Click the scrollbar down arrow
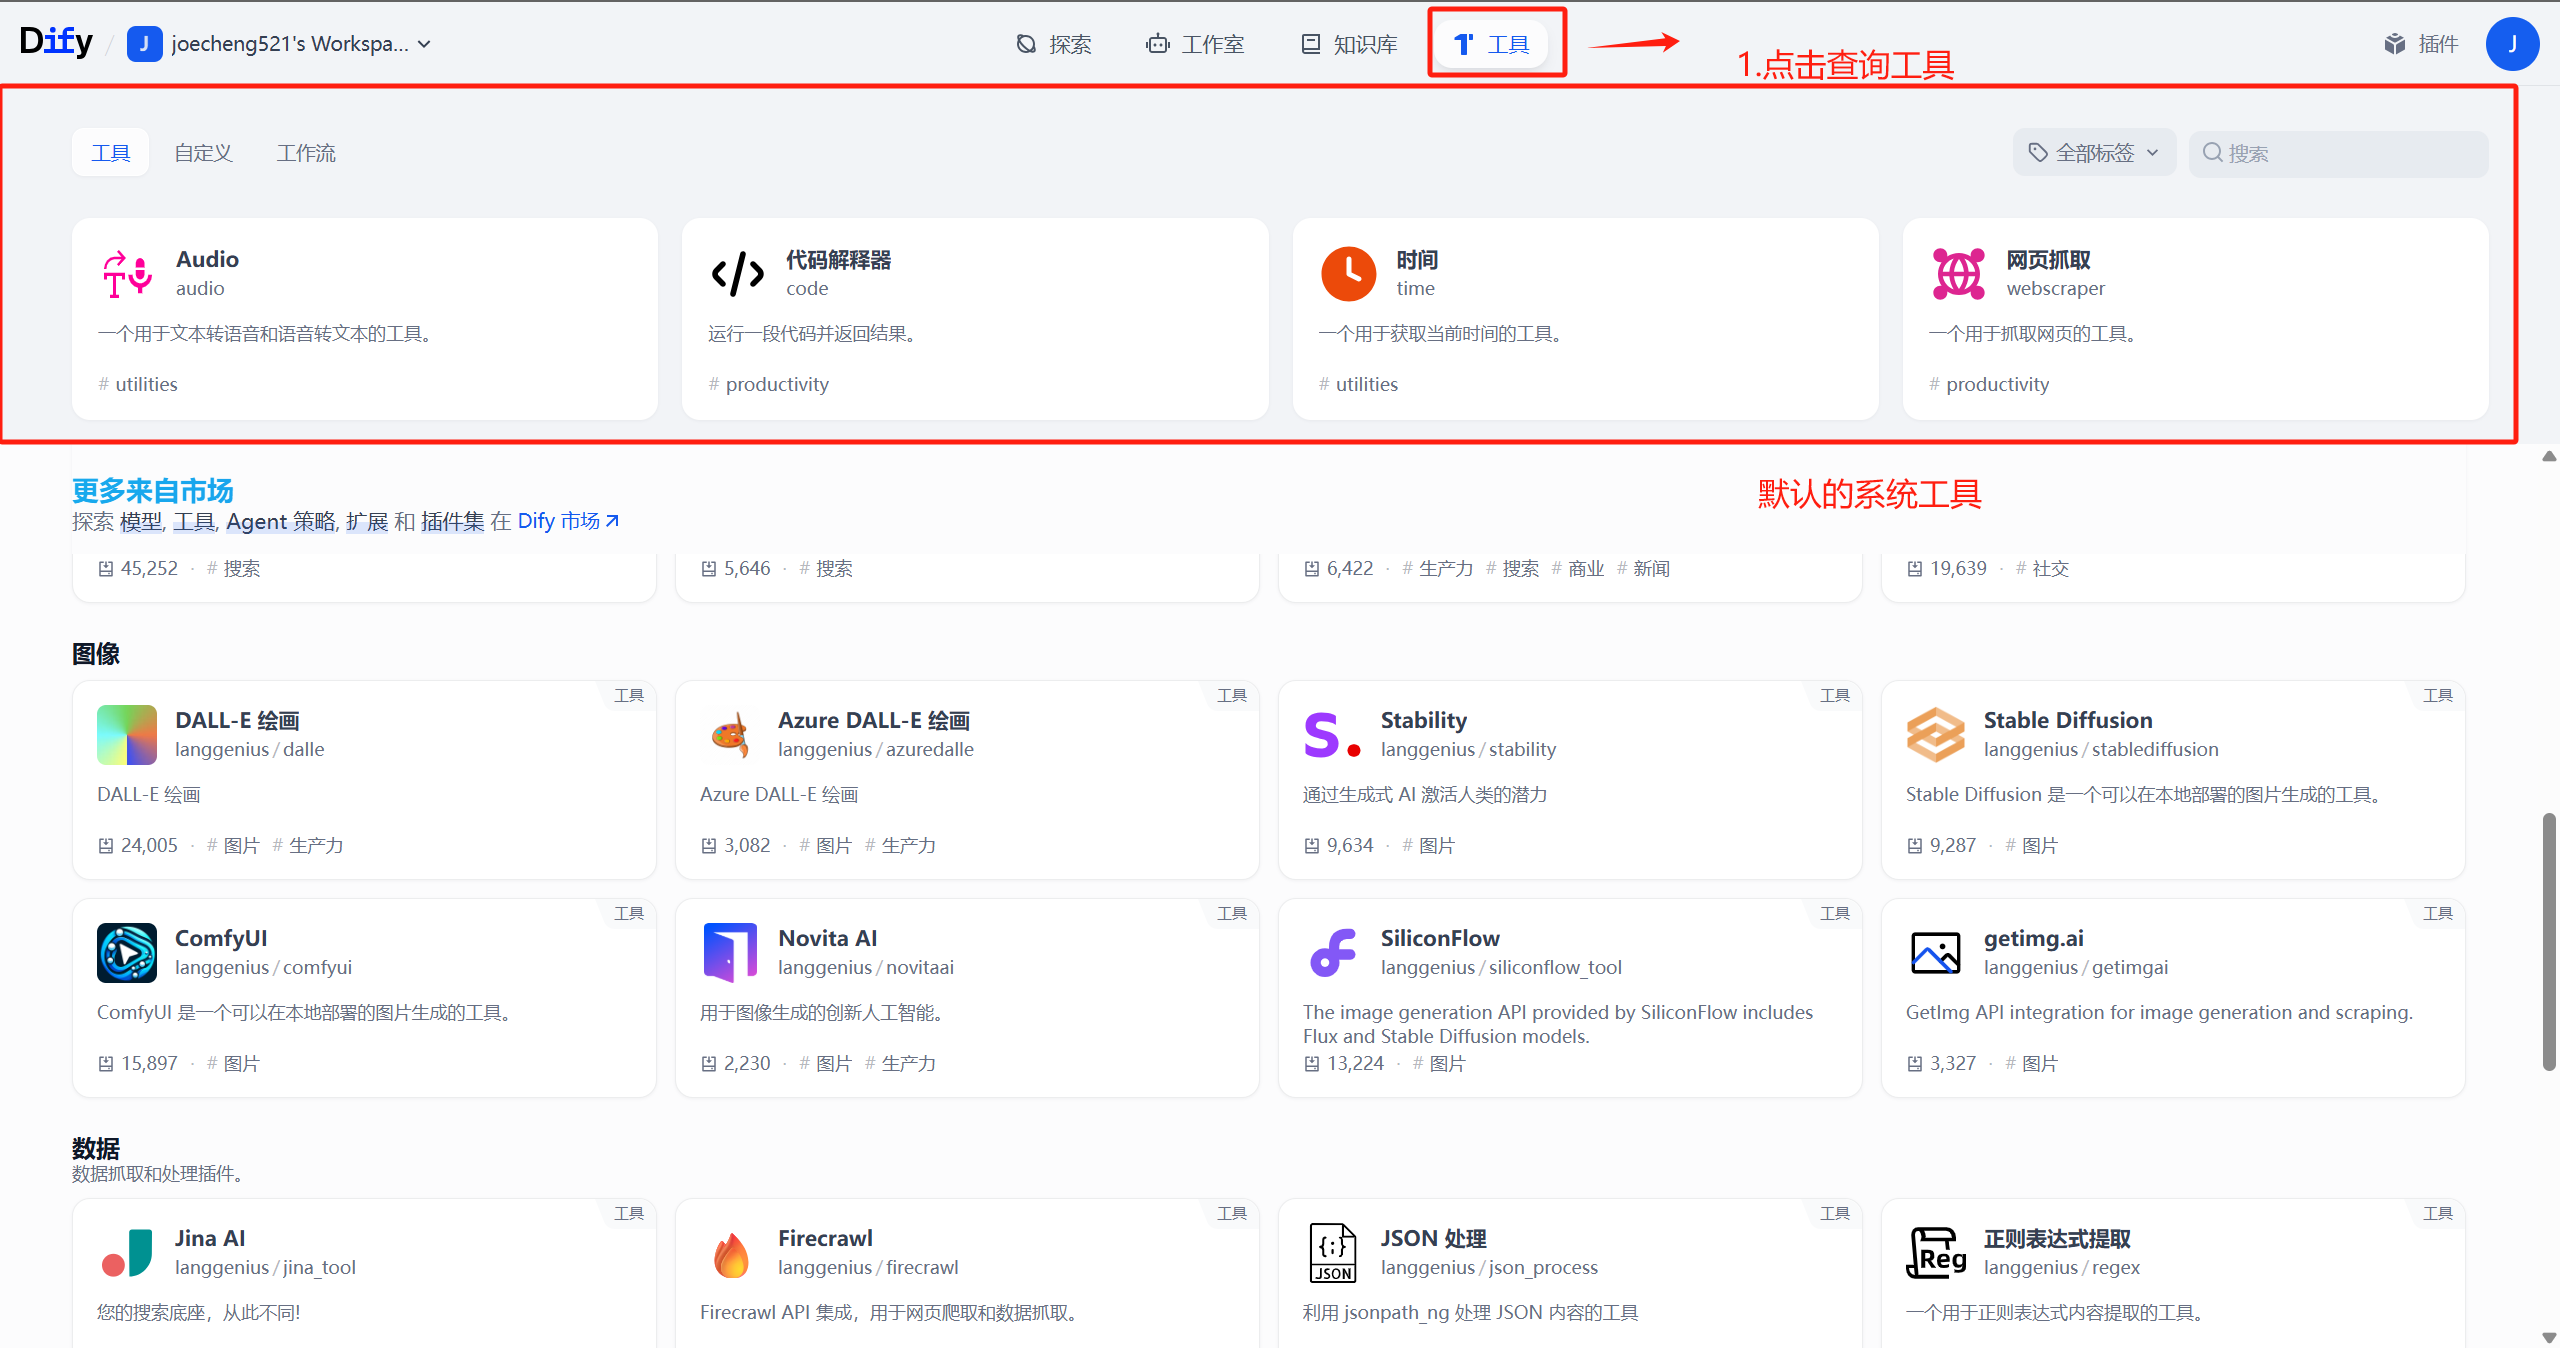This screenshot has width=2560, height=1348. [2549, 1337]
